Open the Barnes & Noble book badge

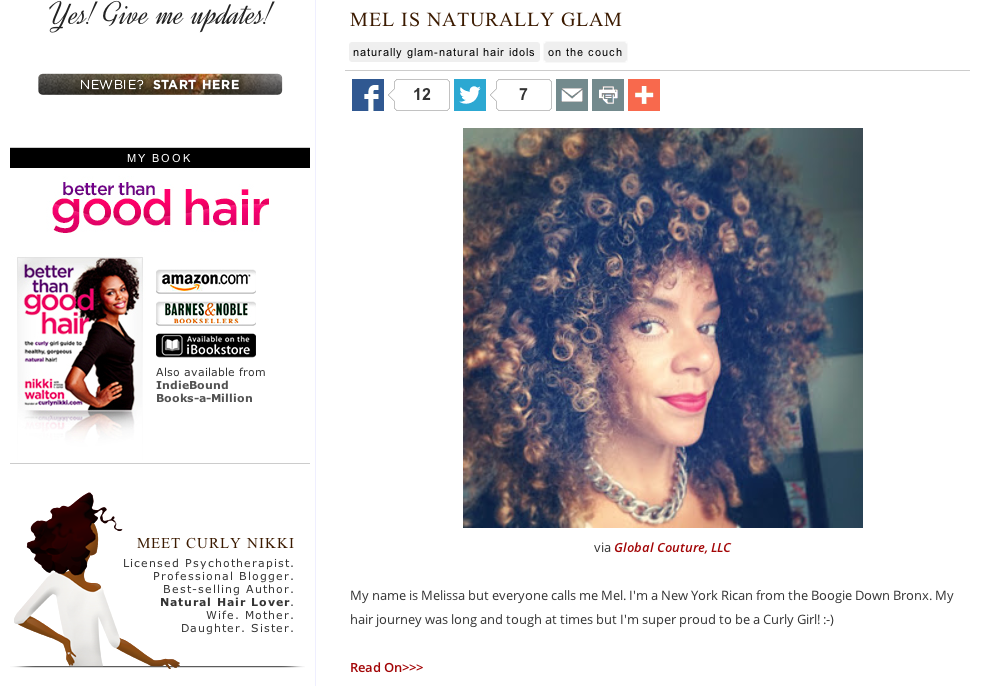(x=206, y=313)
